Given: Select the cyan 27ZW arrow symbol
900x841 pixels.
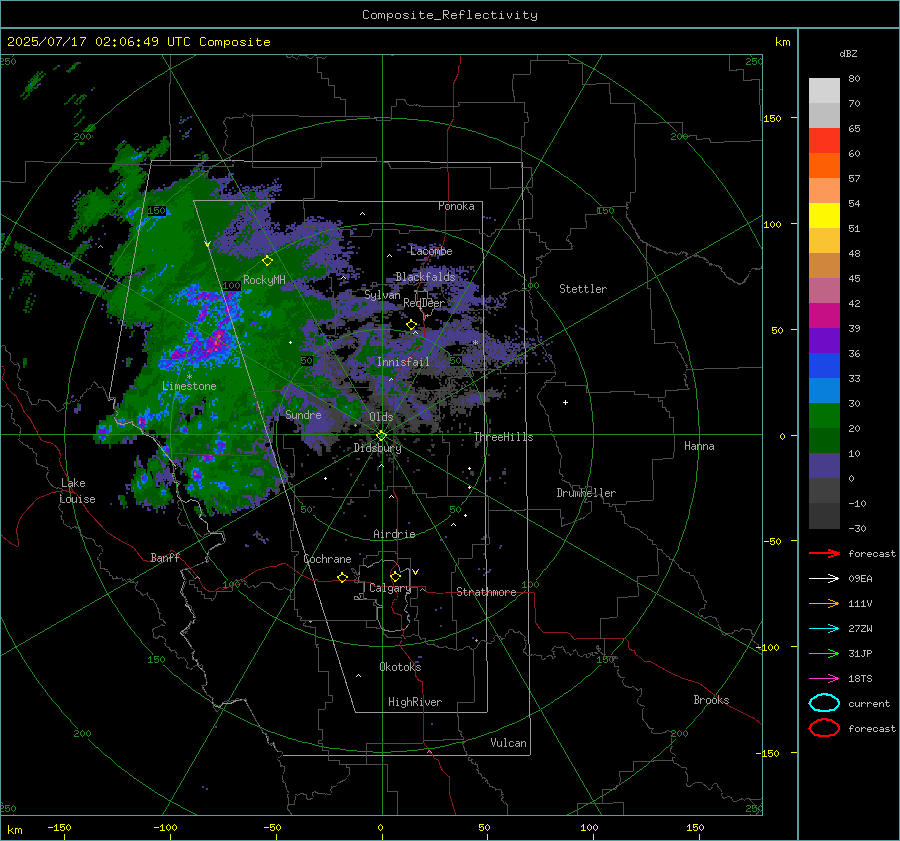Looking at the screenshot, I should (824, 629).
